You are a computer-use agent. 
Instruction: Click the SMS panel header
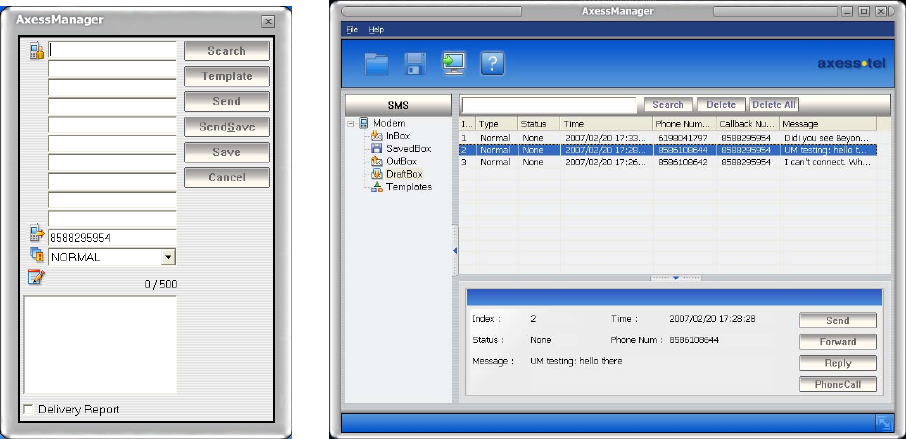point(398,106)
